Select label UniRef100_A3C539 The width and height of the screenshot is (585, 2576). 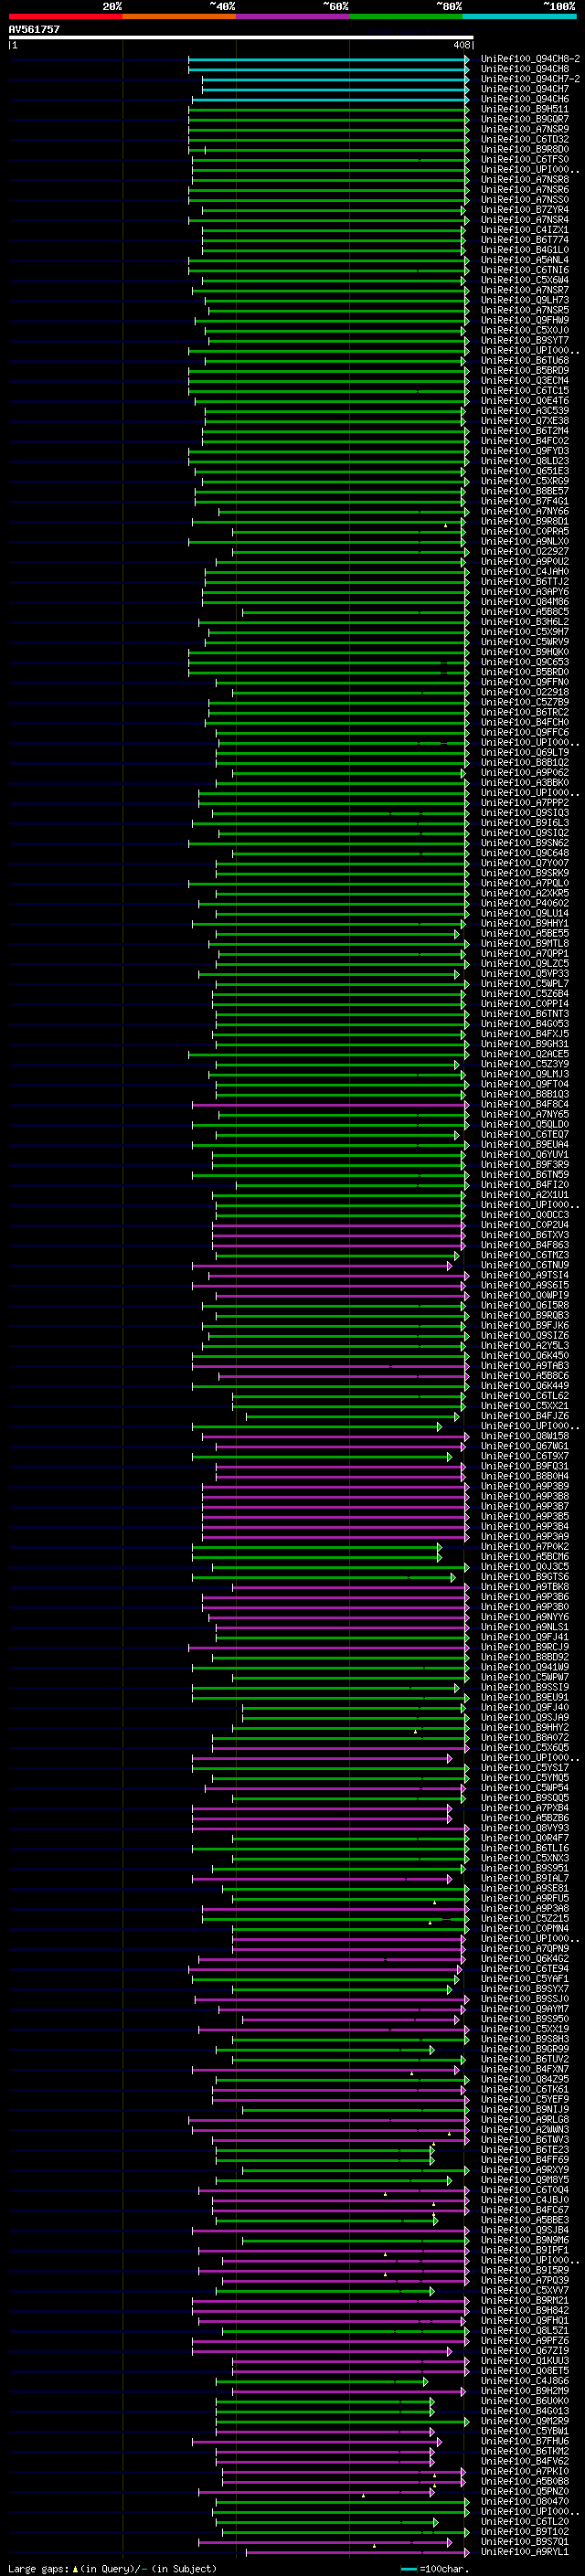click(x=525, y=411)
